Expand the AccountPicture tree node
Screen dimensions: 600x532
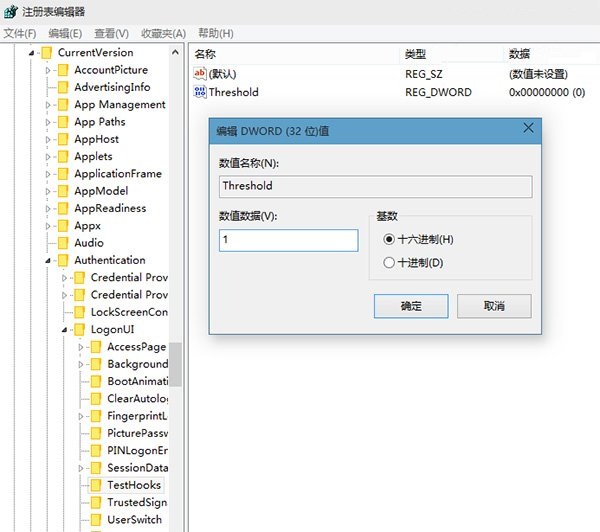[x=48, y=70]
